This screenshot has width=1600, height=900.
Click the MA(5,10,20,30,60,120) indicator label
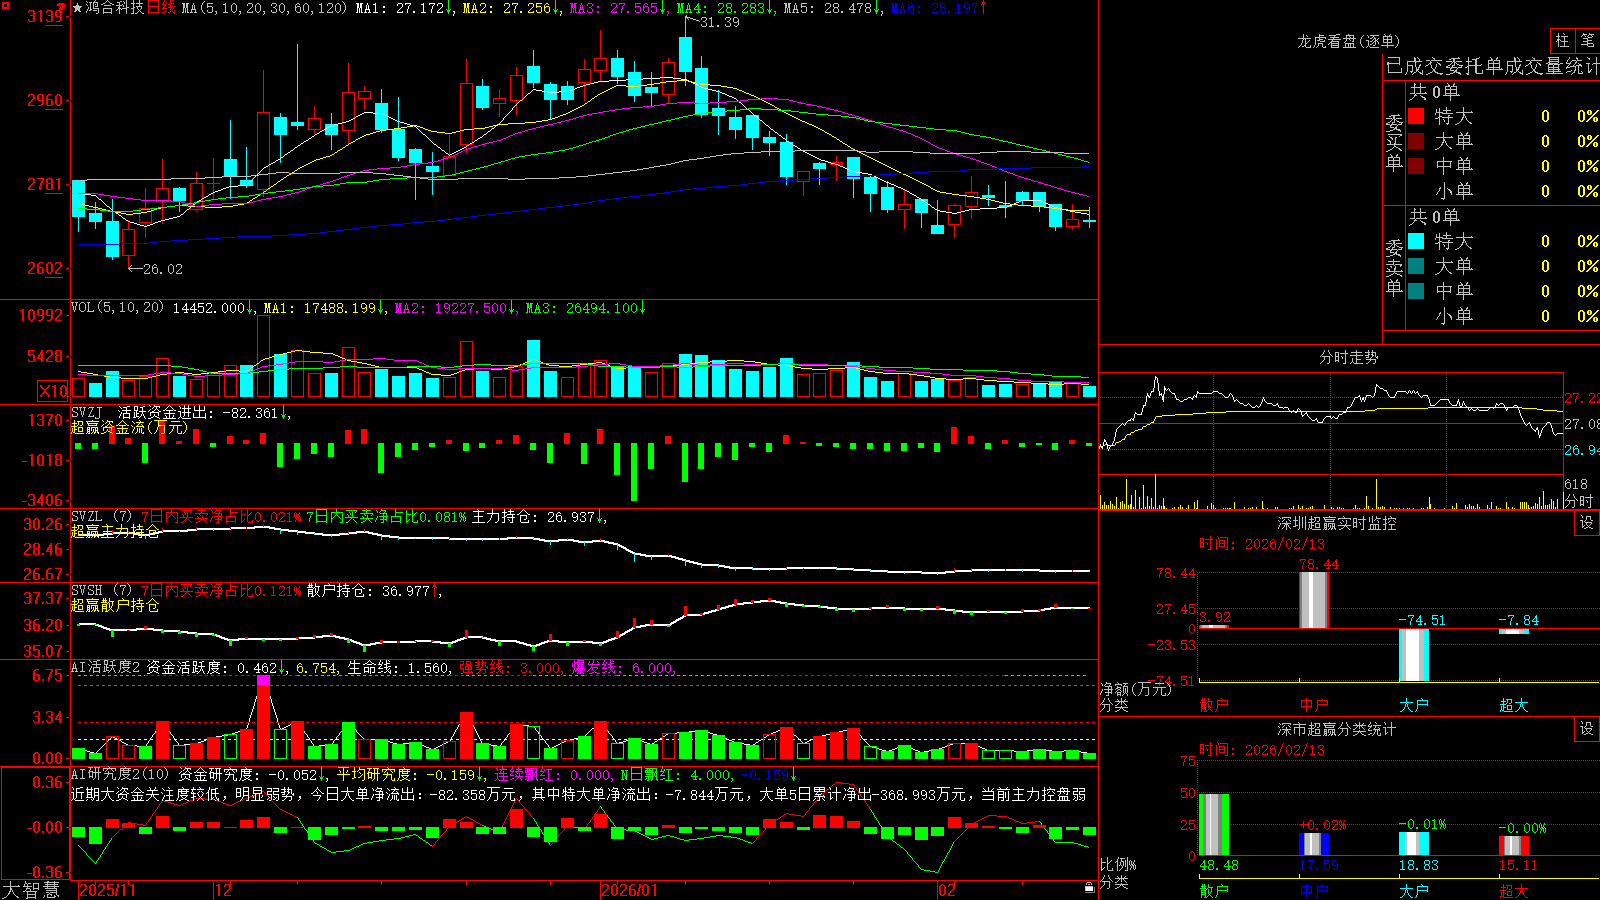(x=264, y=8)
